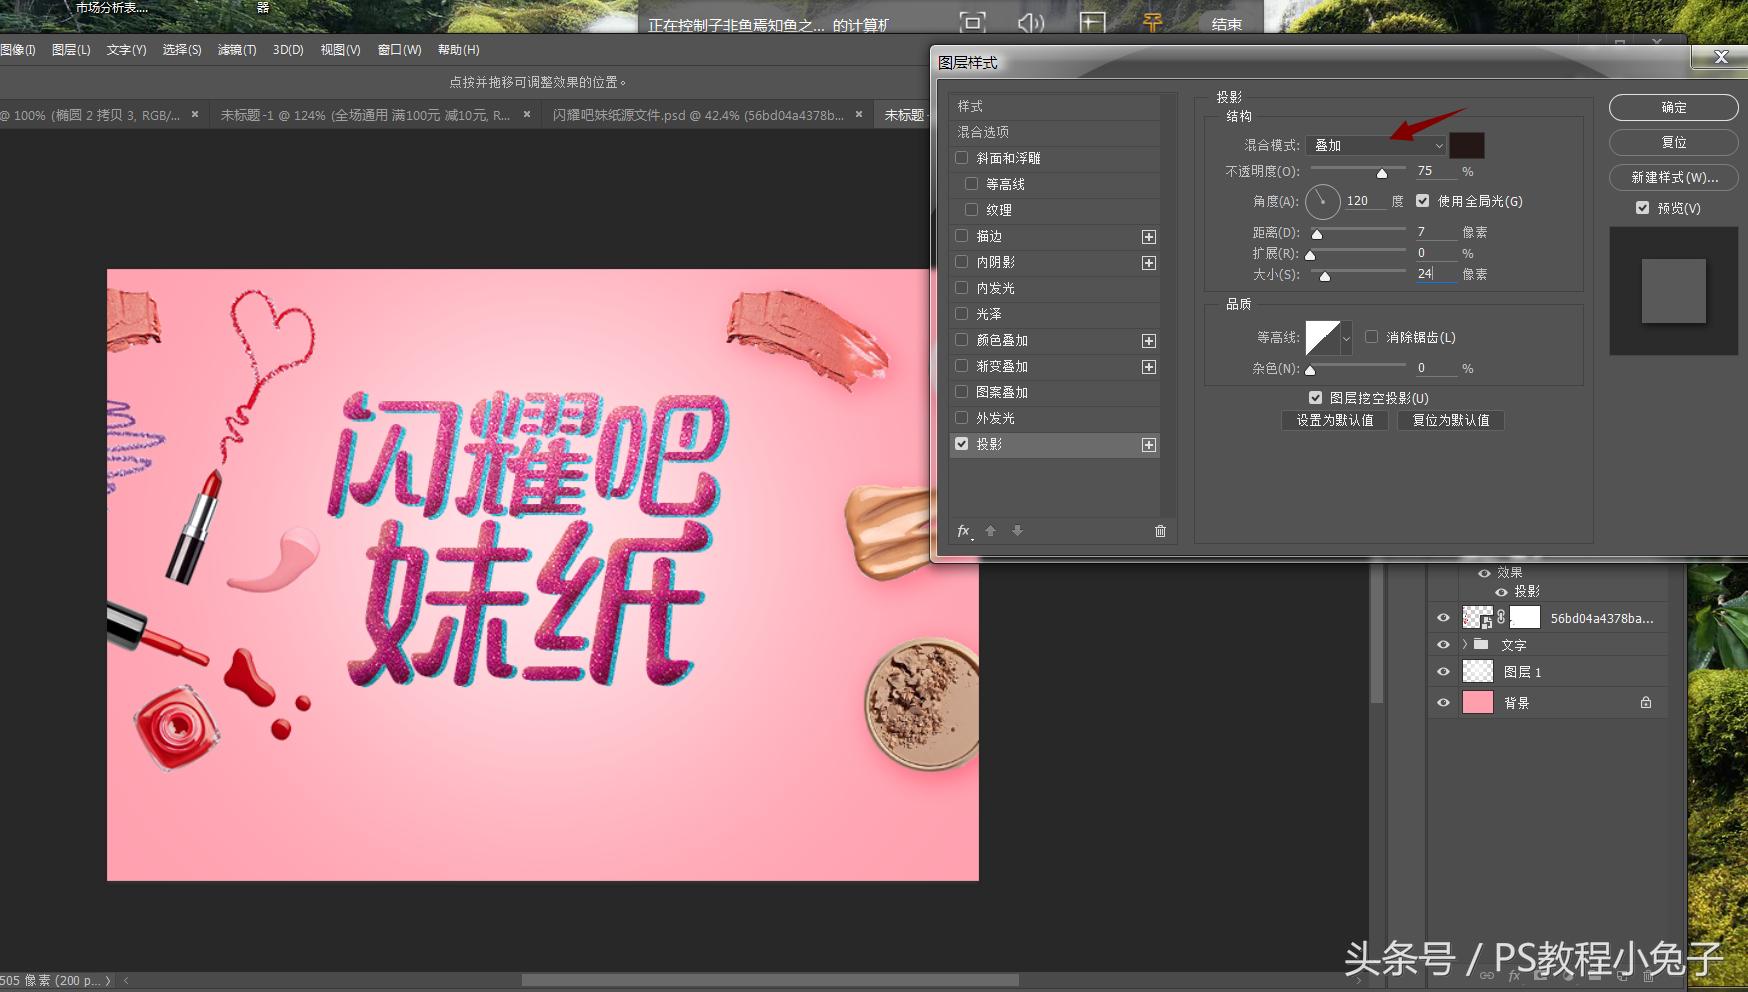Click the trash icon to delete effect
Screen dimensions: 1748x992
click(x=1159, y=531)
